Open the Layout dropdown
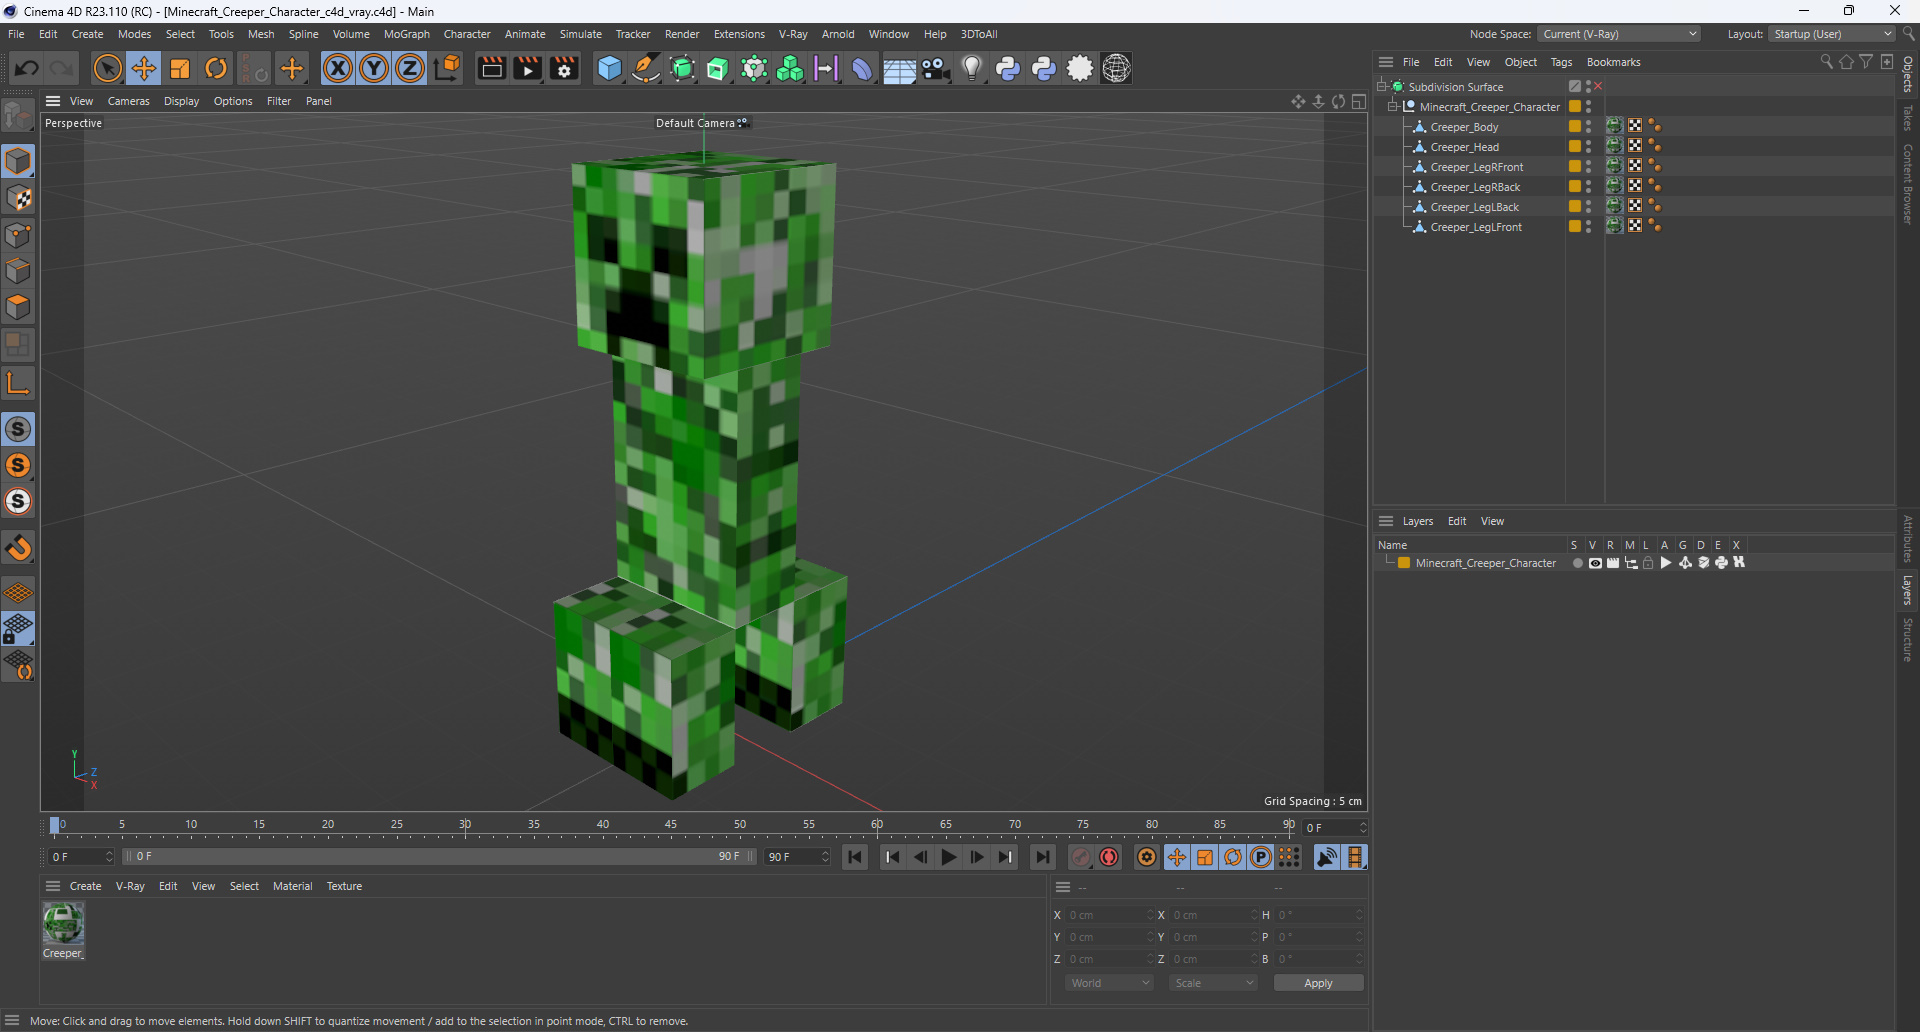 [x=1832, y=34]
